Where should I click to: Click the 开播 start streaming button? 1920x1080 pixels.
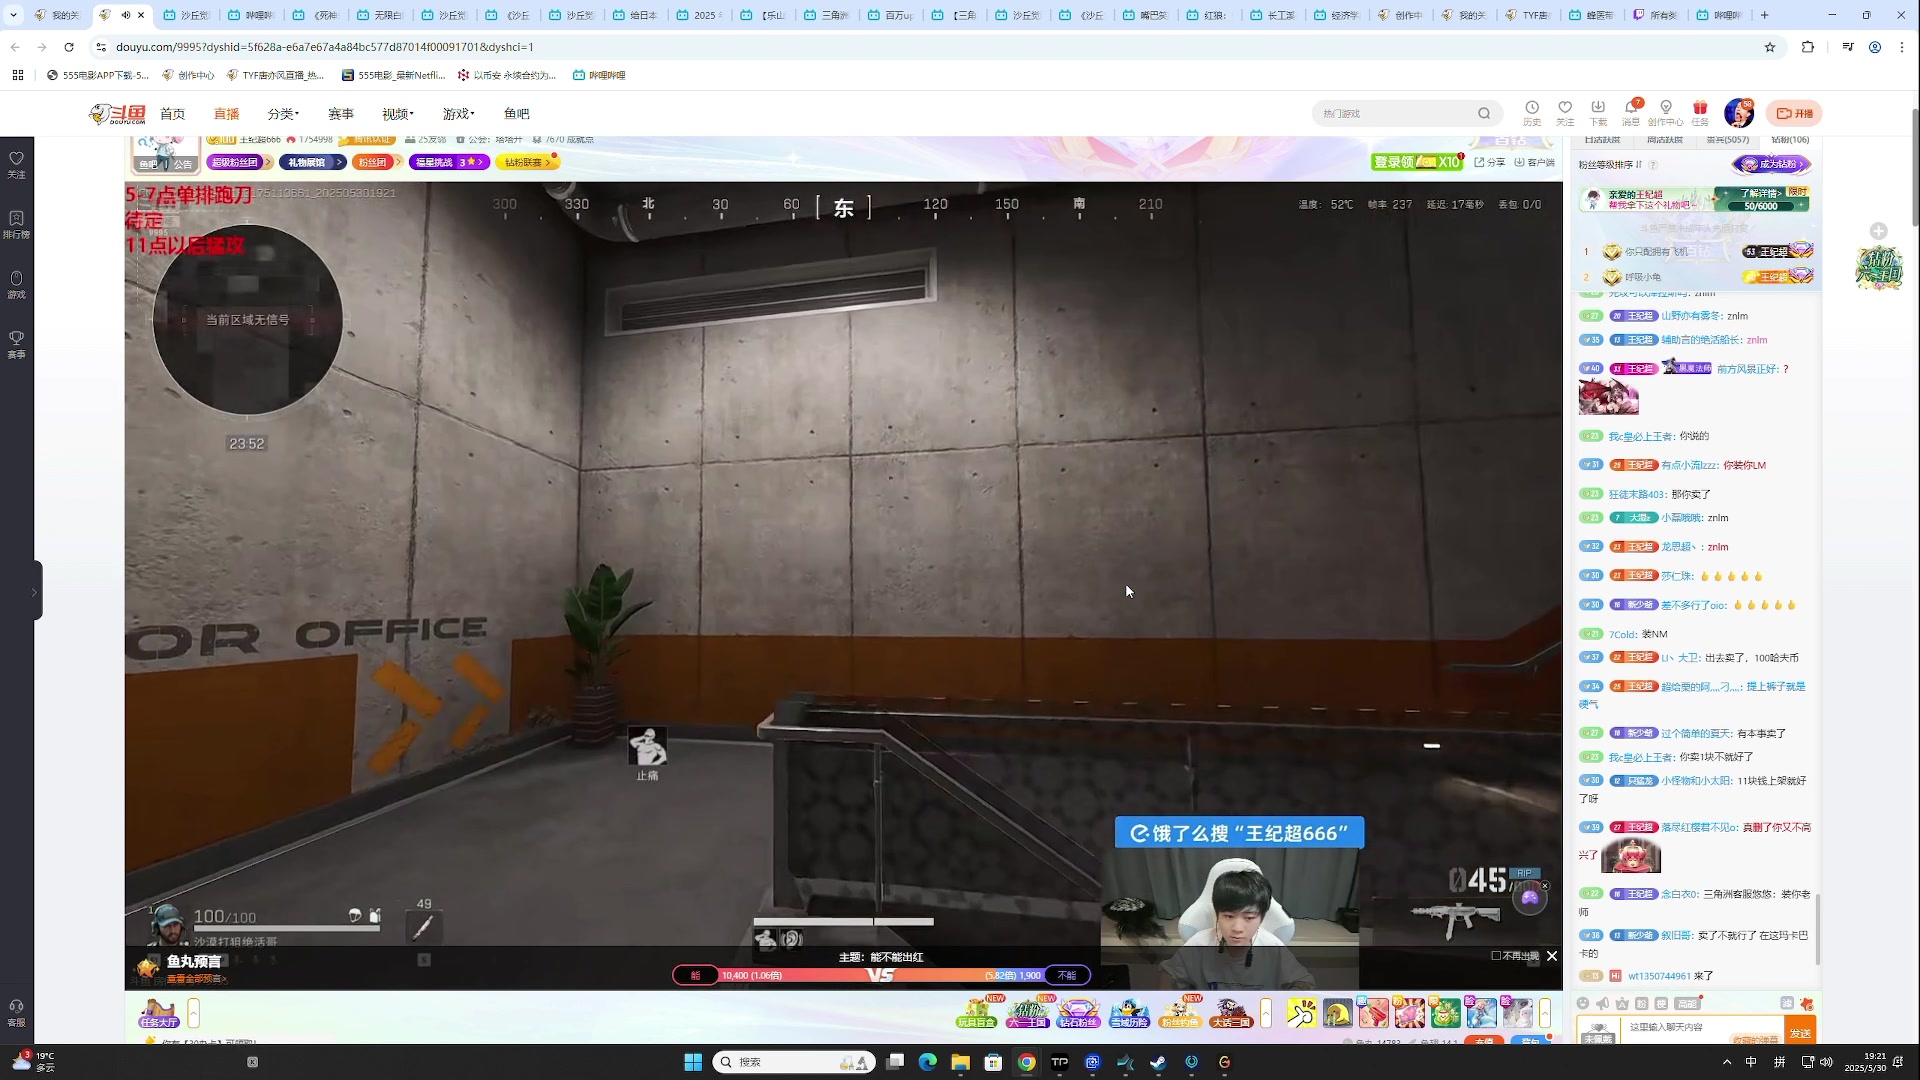coord(1794,113)
